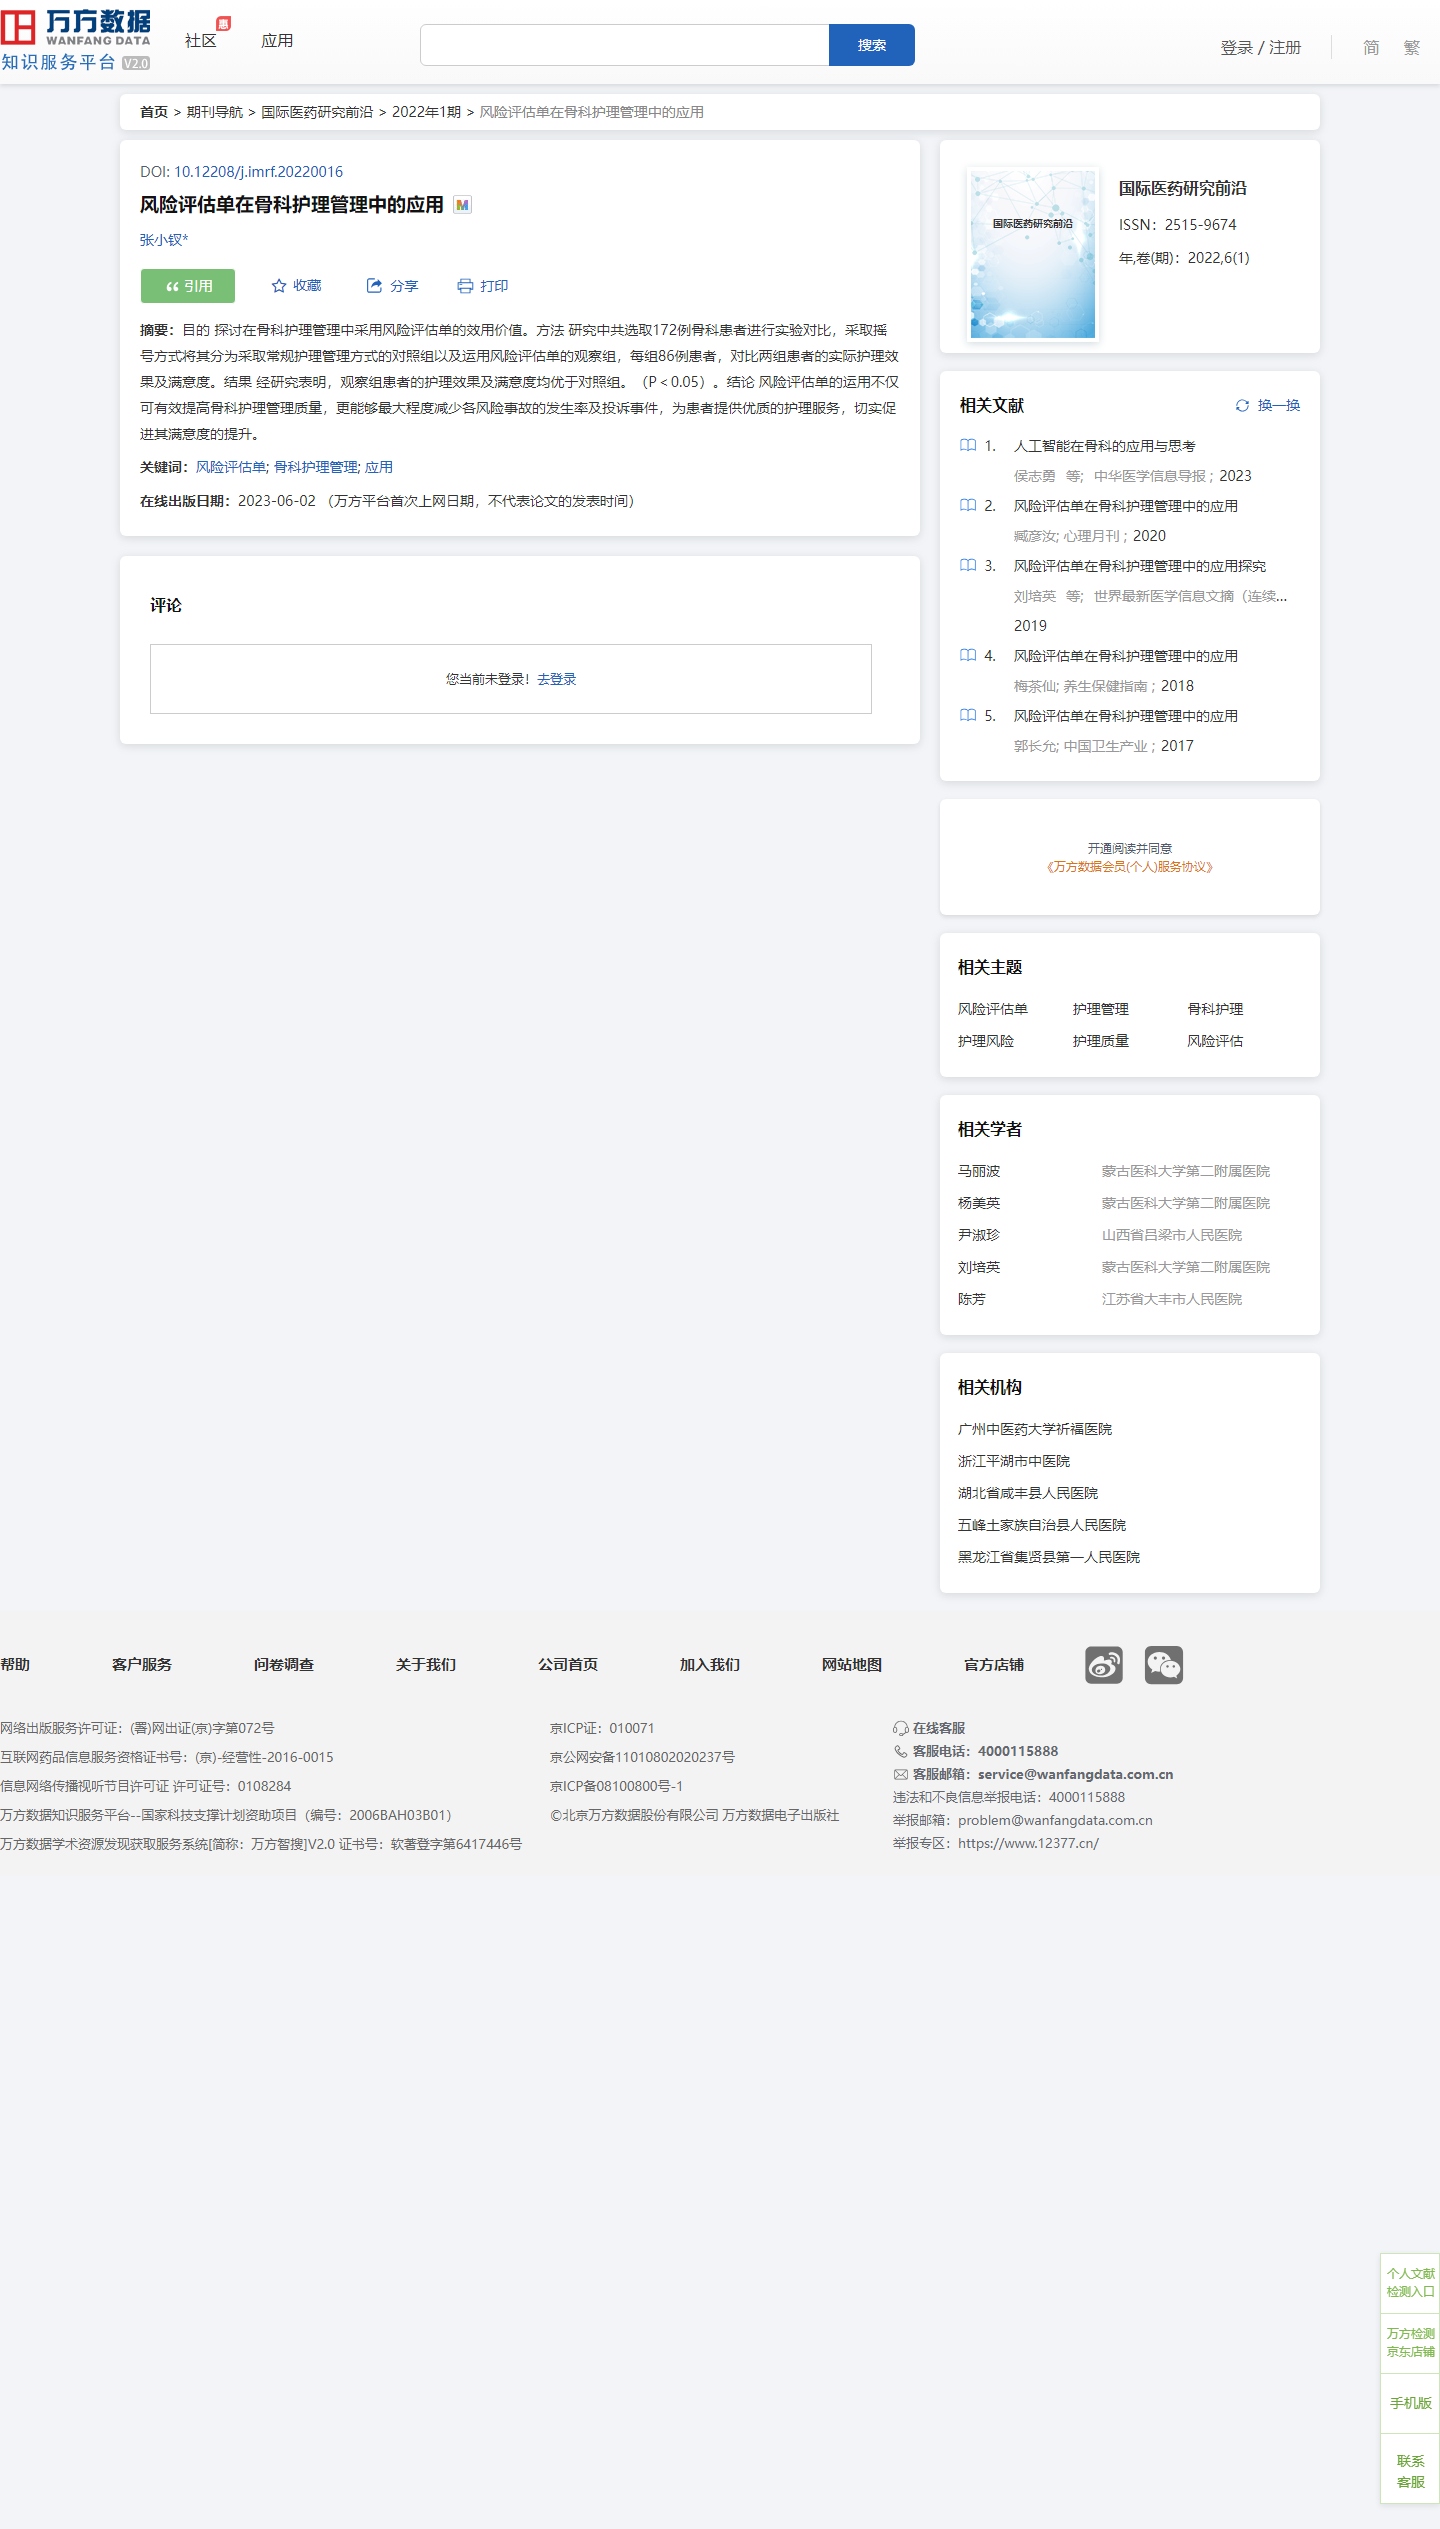Viewport: 1440px width, 2529px height.
Task: Click 问卷调查 in footer menu
Action: (x=284, y=1665)
